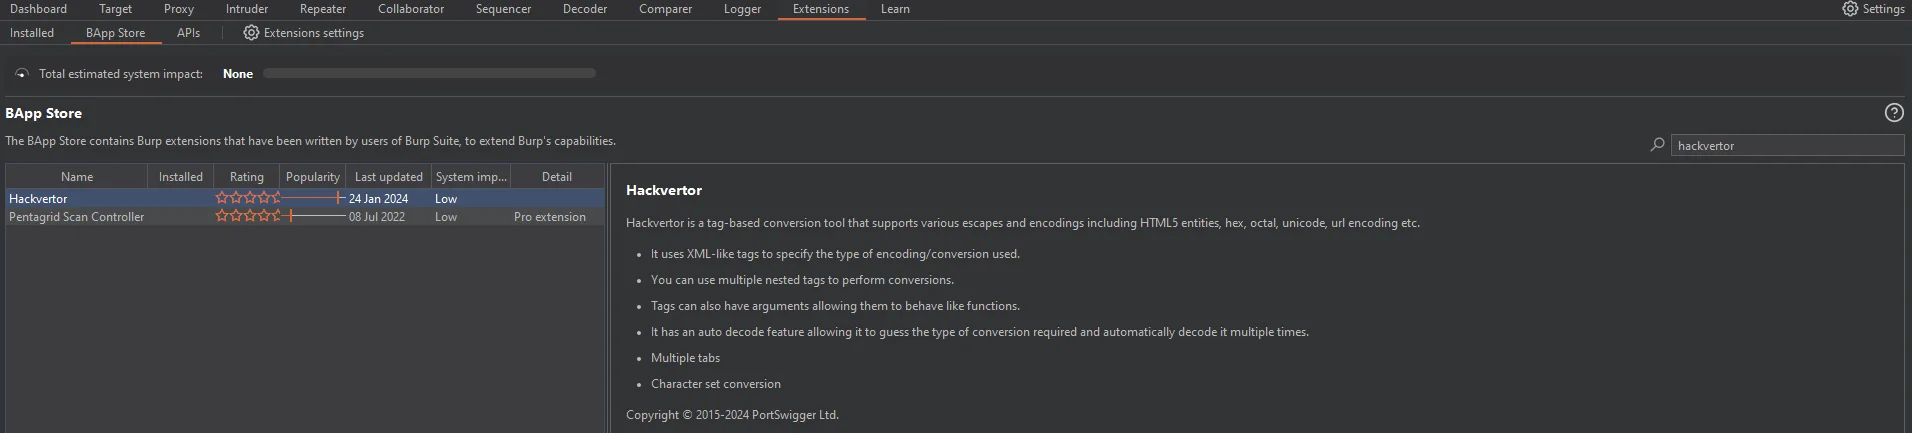Select the Hackvertor row
Image resolution: width=1912 pixels, height=433 pixels.
(305, 199)
